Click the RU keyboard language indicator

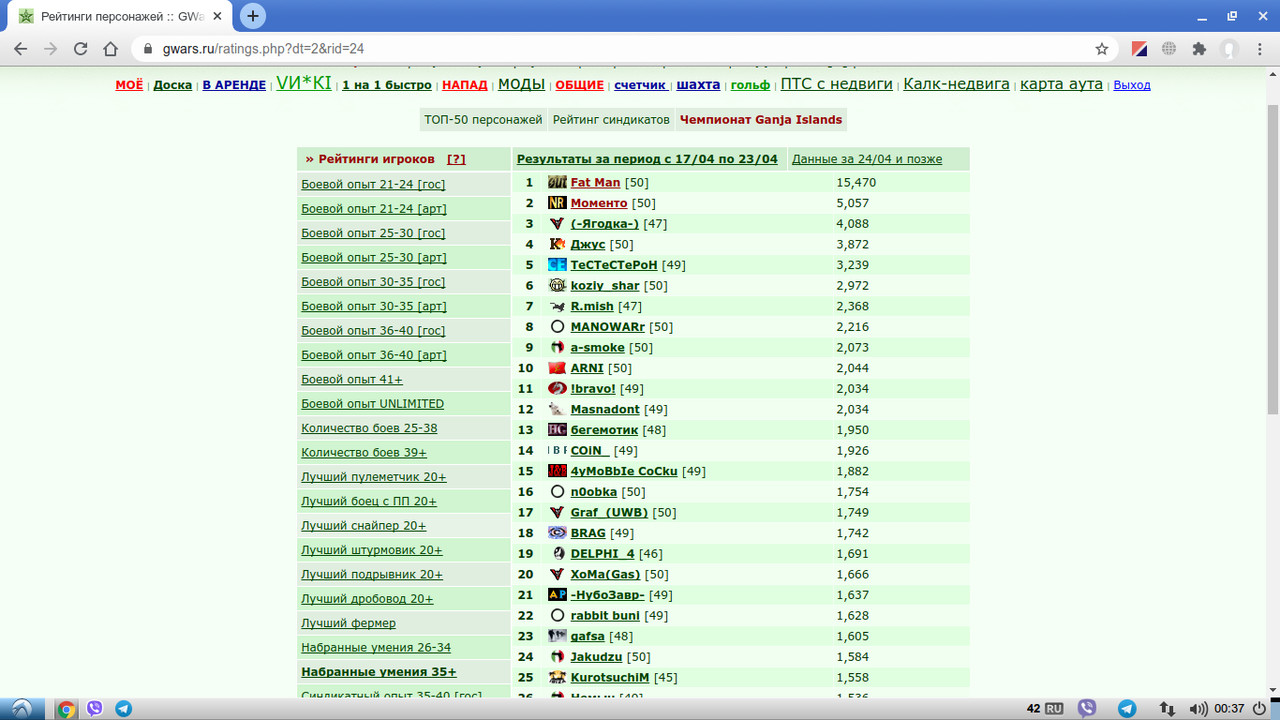(x=1054, y=709)
